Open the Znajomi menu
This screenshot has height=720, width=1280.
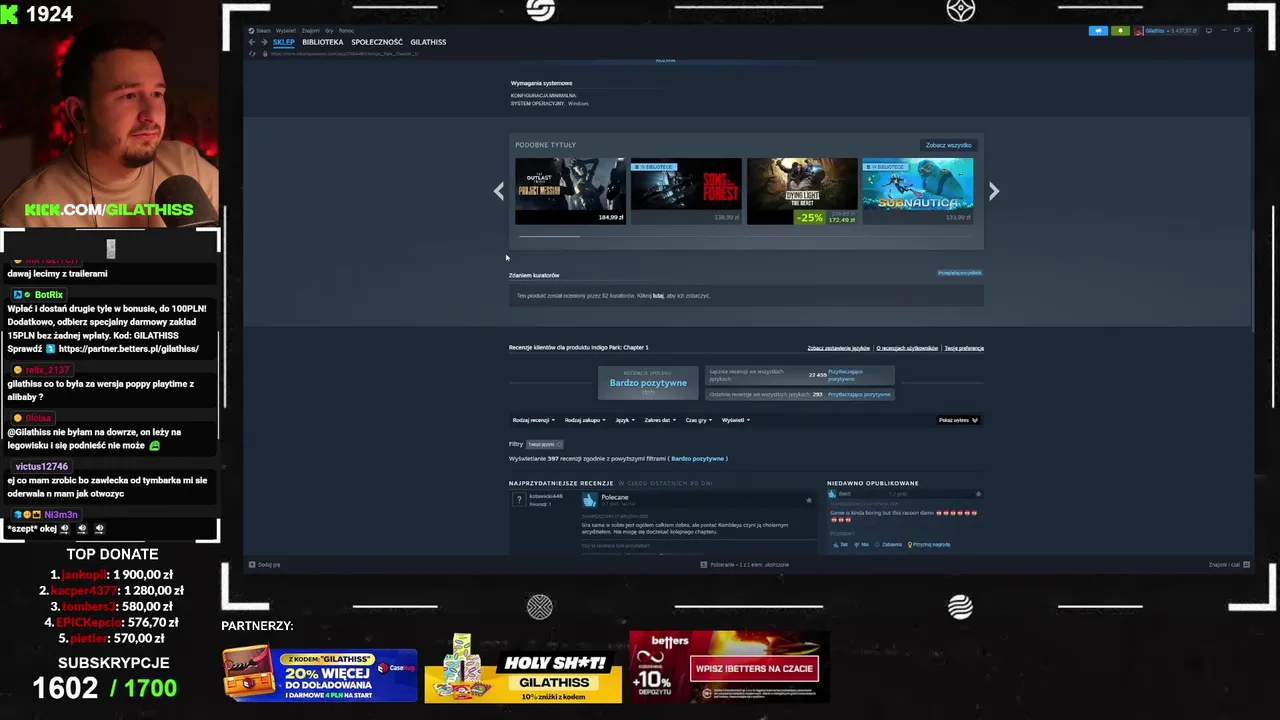tap(311, 31)
